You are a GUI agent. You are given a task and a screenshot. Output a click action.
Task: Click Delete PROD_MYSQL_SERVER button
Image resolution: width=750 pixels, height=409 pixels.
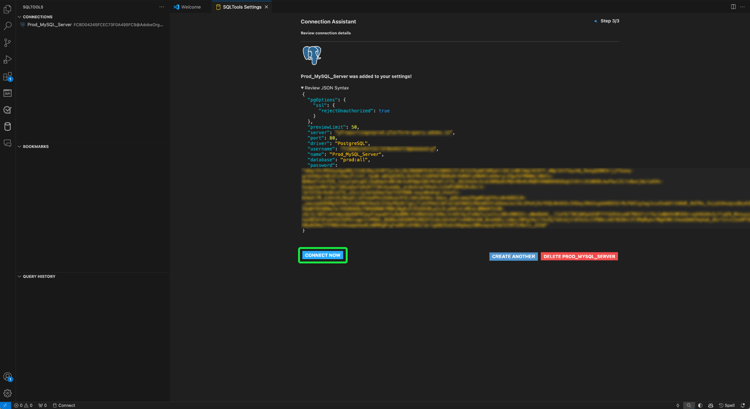coord(579,256)
